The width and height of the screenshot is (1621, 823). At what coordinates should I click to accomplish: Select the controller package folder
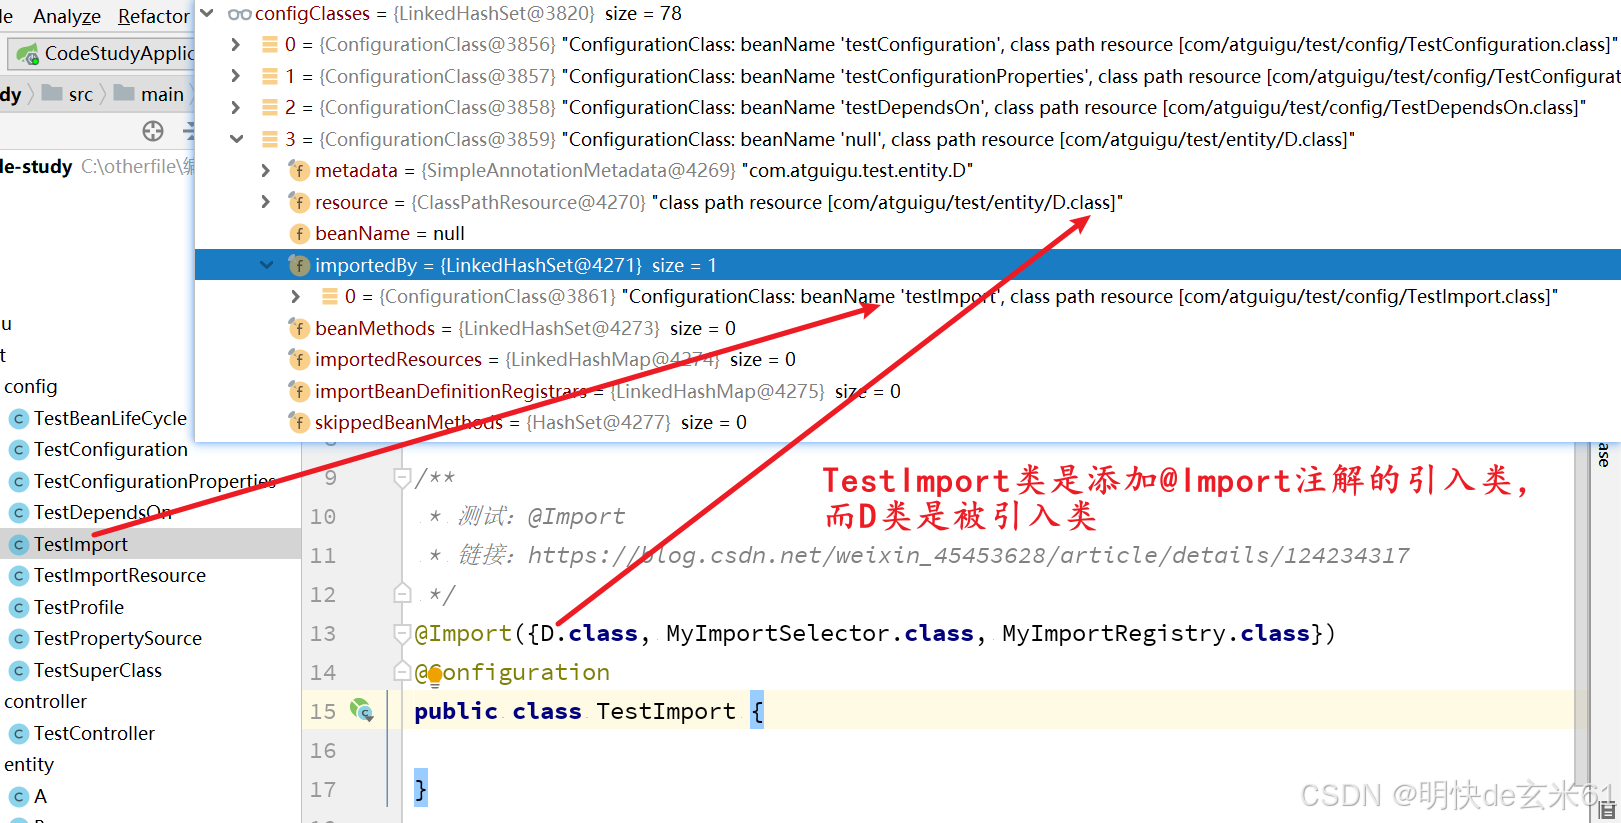tap(45, 701)
